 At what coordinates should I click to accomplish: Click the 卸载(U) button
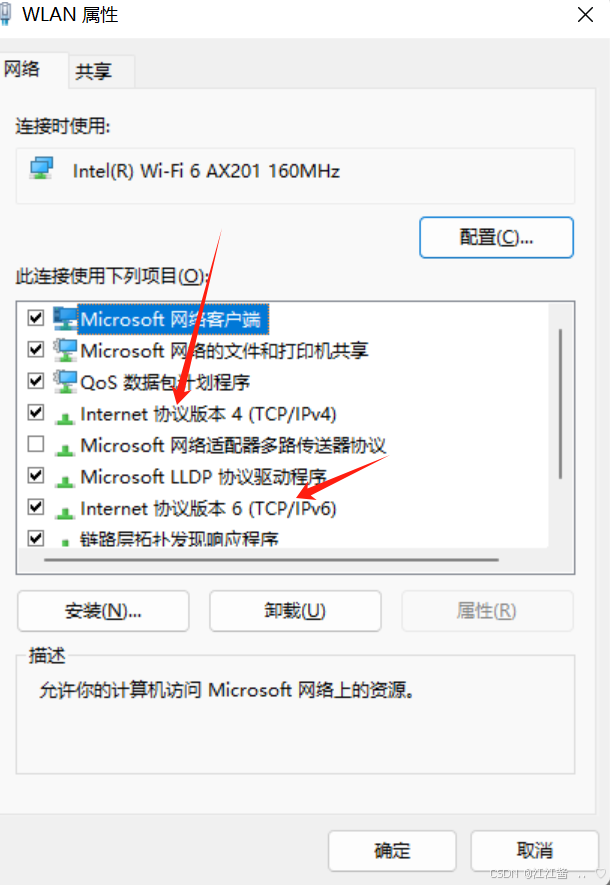point(295,611)
